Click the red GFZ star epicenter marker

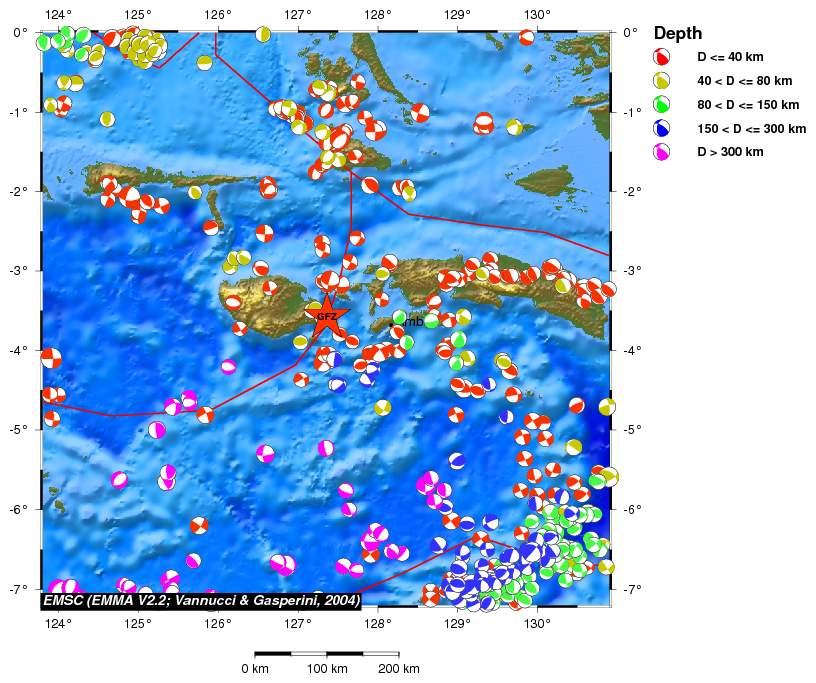click(327, 317)
